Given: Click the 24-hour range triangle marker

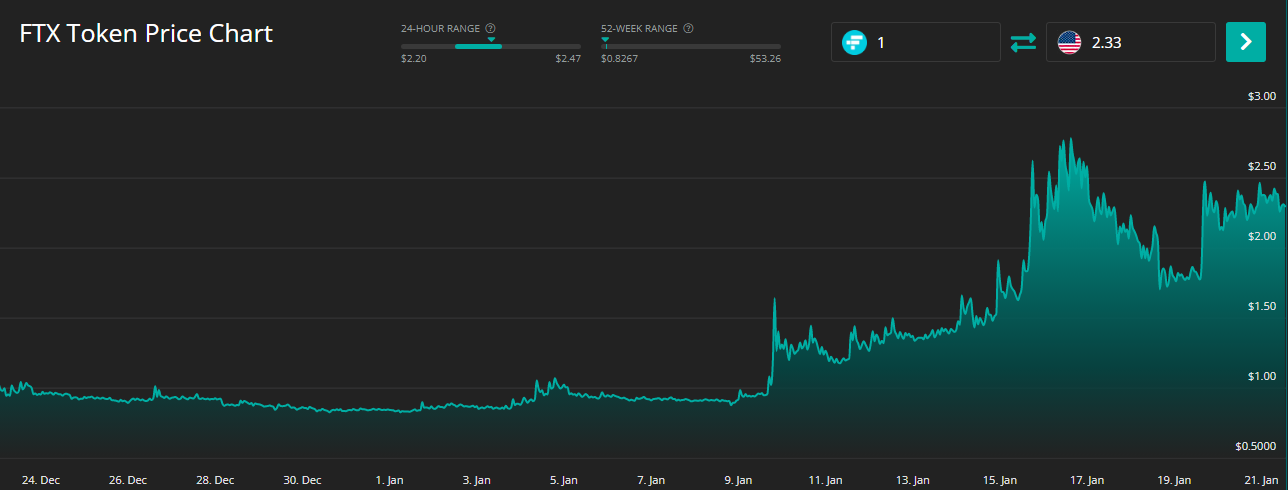Looking at the screenshot, I should coord(491,40).
